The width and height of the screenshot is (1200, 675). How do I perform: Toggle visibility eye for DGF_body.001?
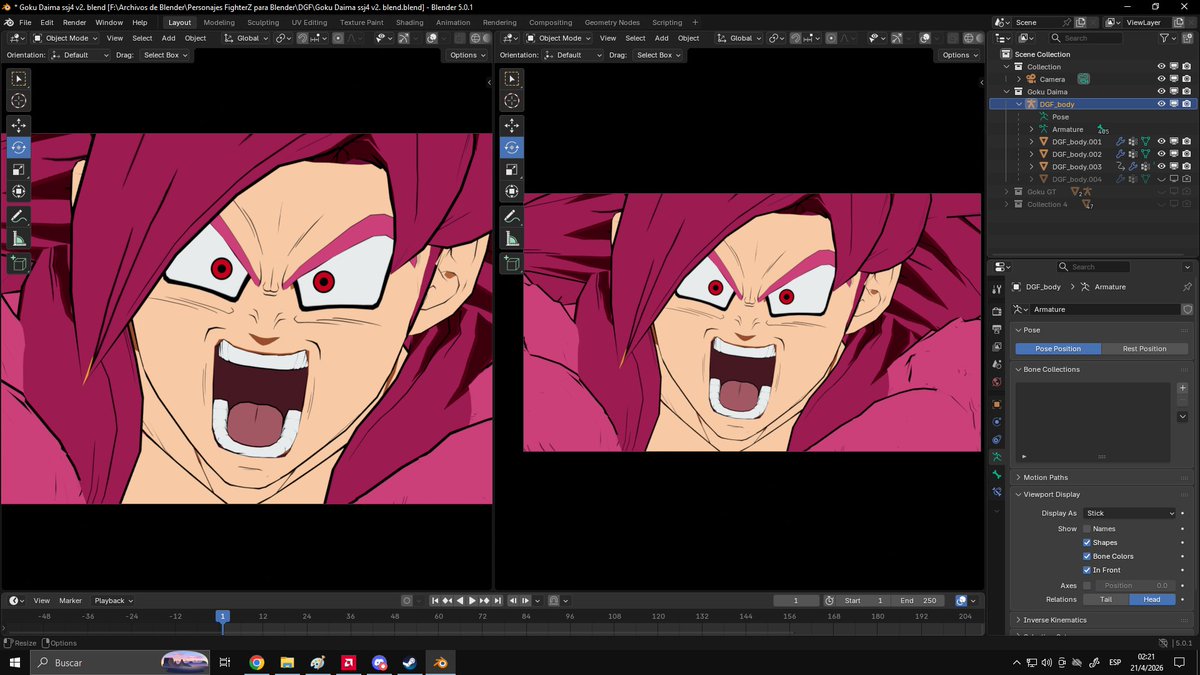click(x=1161, y=142)
